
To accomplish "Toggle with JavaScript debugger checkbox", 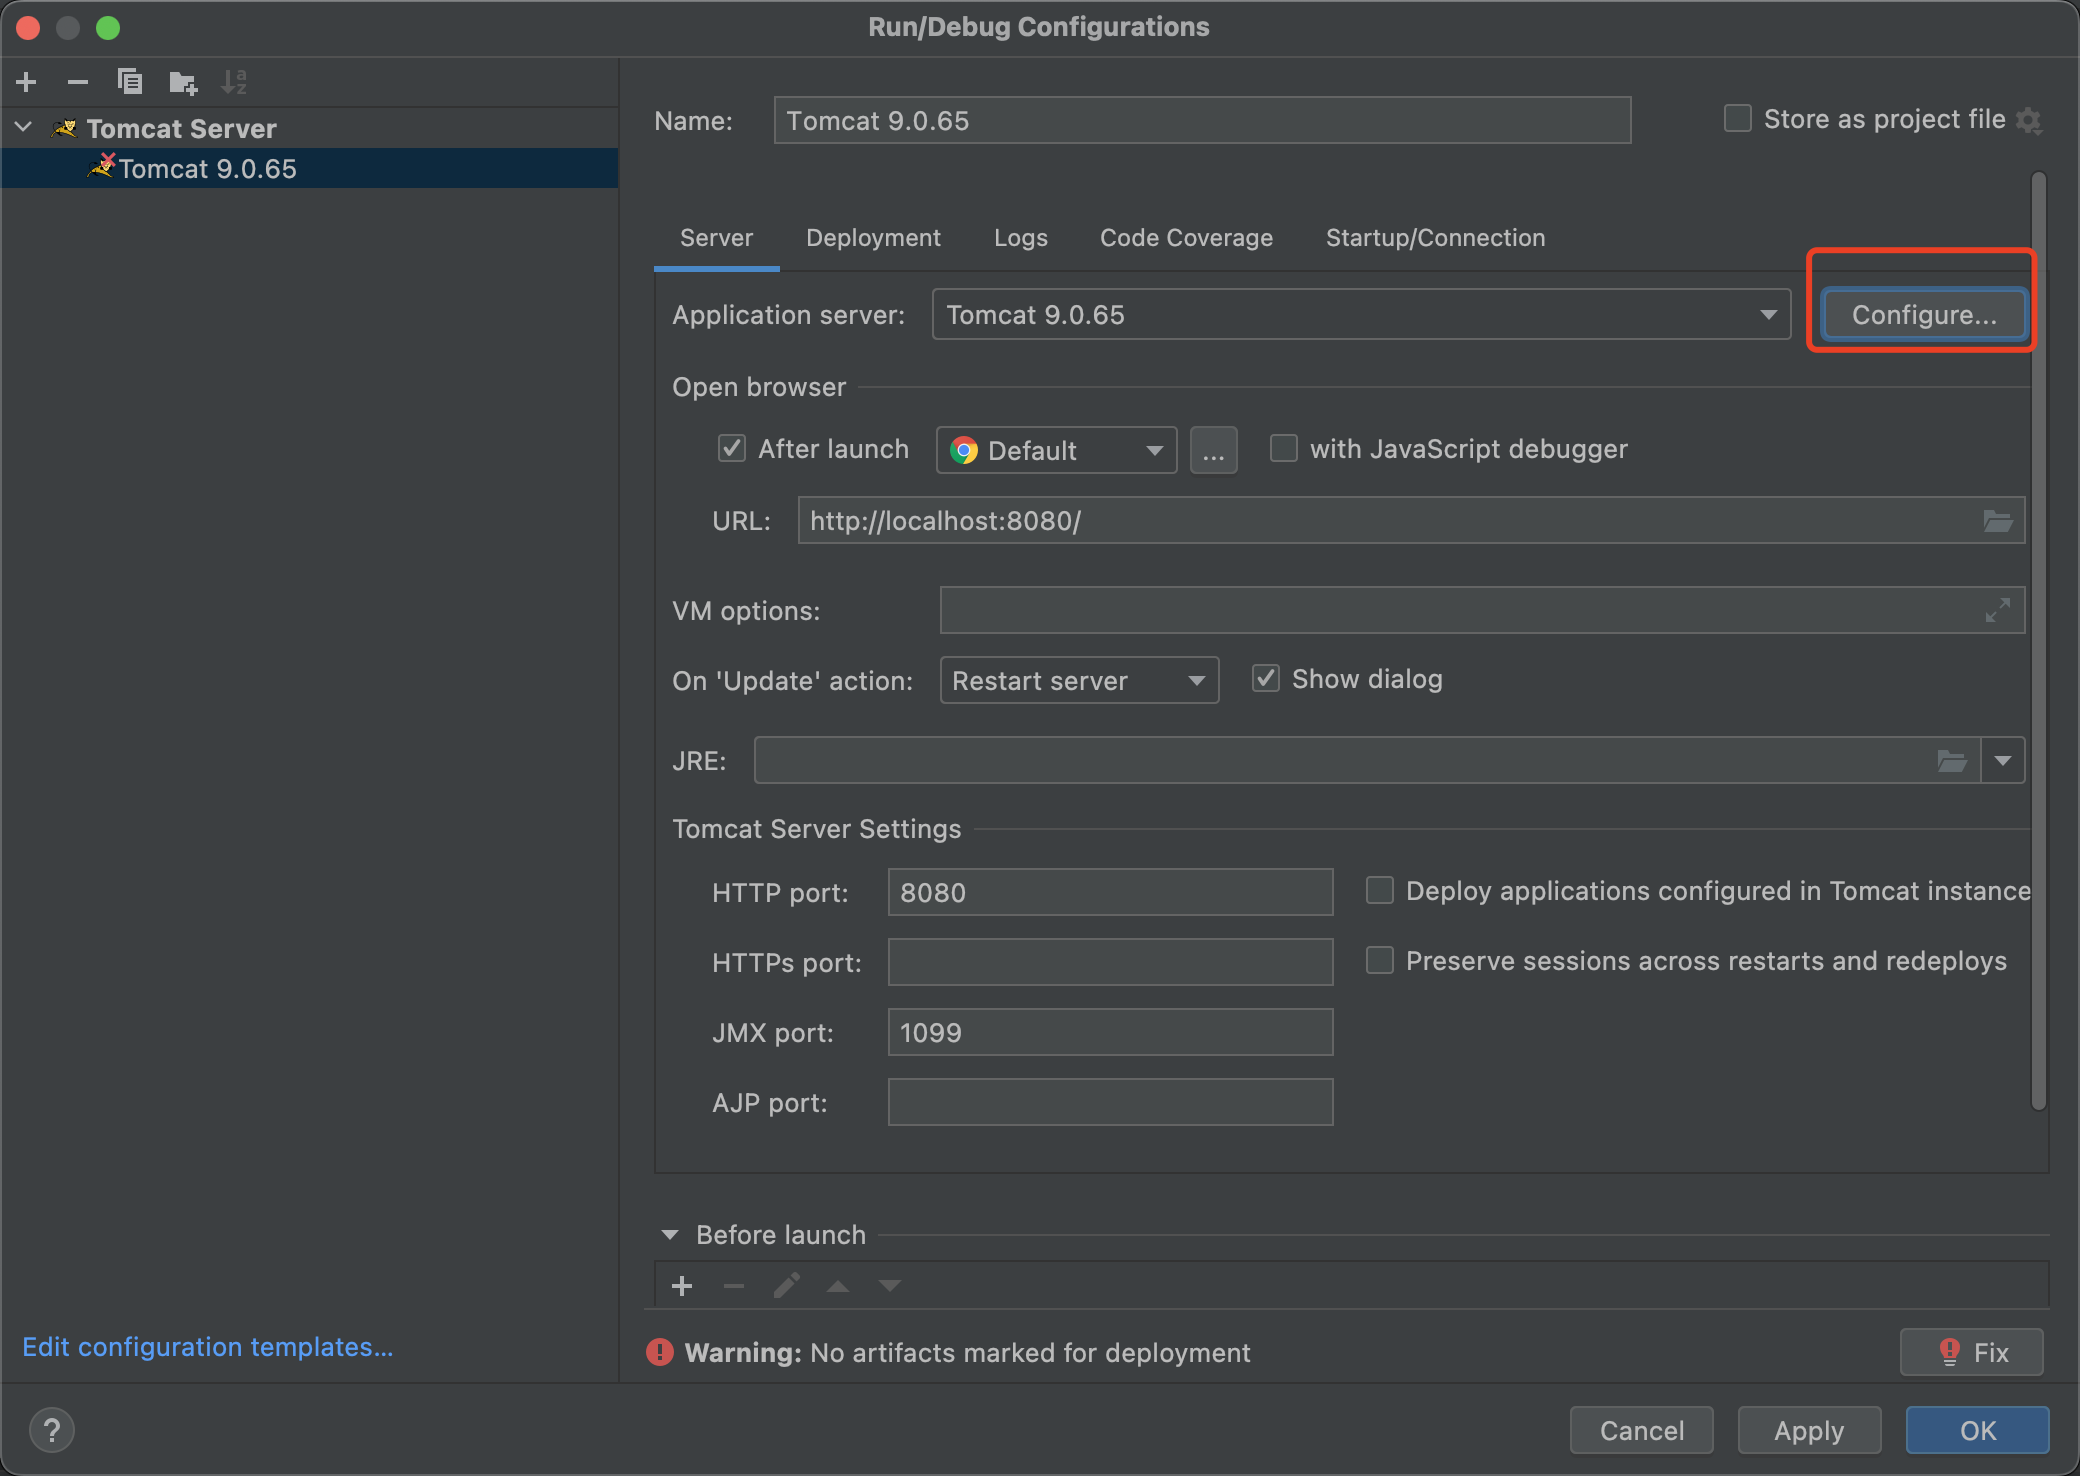I will coord(1284,448).
